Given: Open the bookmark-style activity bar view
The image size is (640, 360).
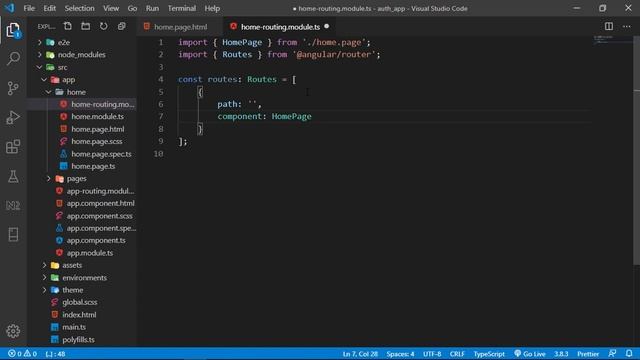Looking at the screenshot, I should (13, 234).
